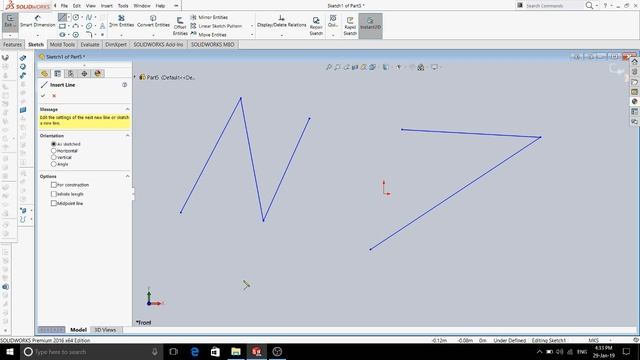Open the Window menu
This screenshot has height=360, width=640.
tap(142, 6)
